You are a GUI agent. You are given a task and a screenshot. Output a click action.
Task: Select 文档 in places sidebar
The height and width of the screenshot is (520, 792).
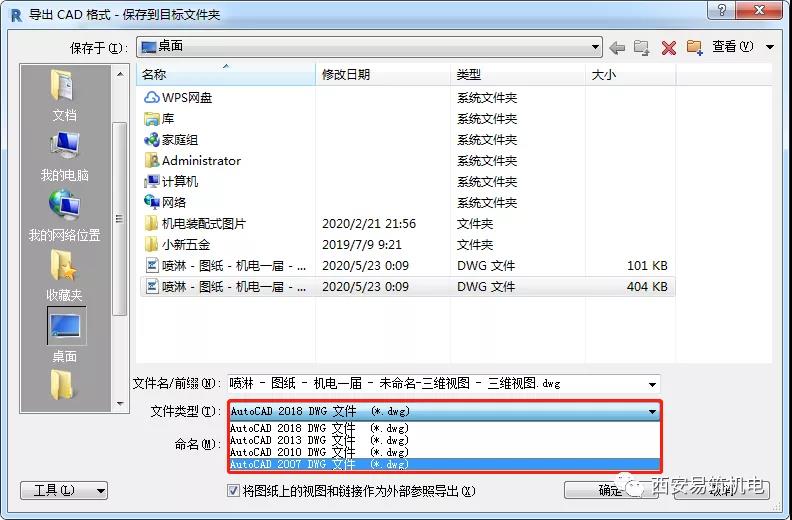64,96
